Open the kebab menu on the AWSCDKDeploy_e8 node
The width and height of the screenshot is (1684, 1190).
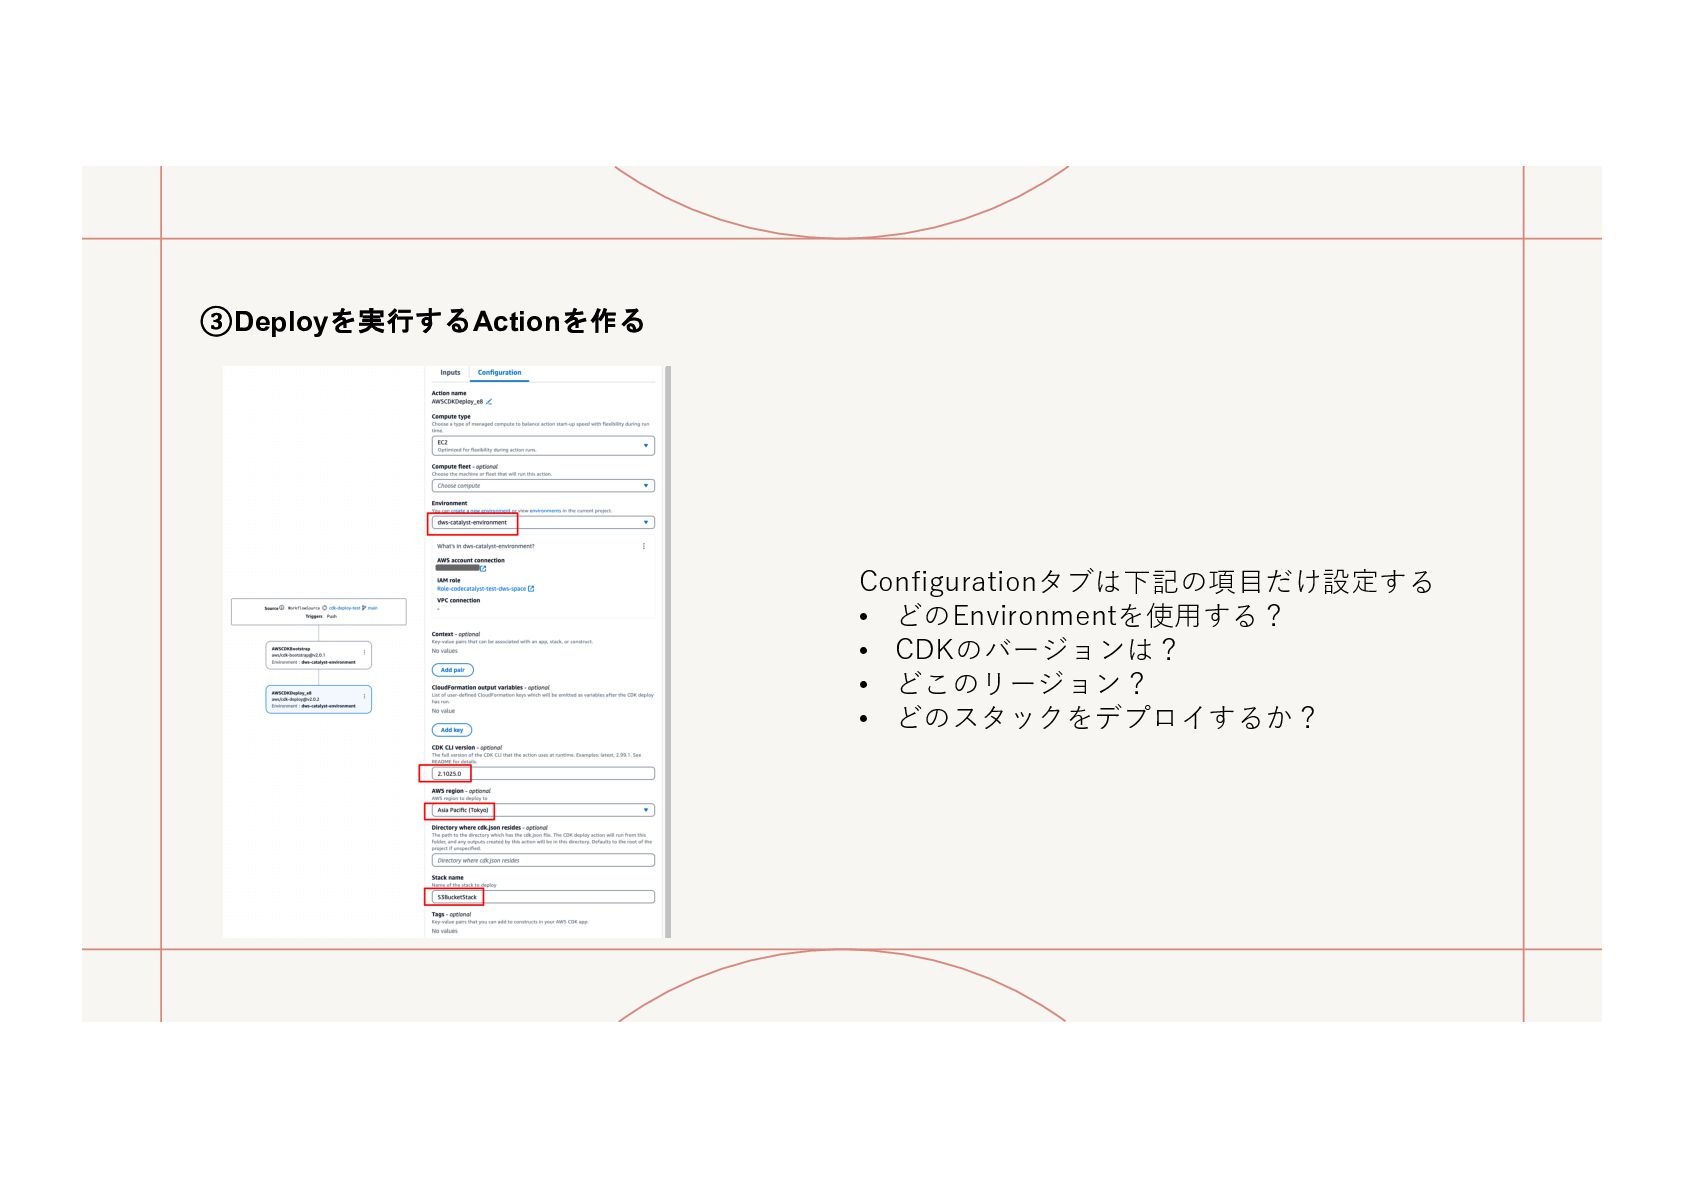point(364,696)
